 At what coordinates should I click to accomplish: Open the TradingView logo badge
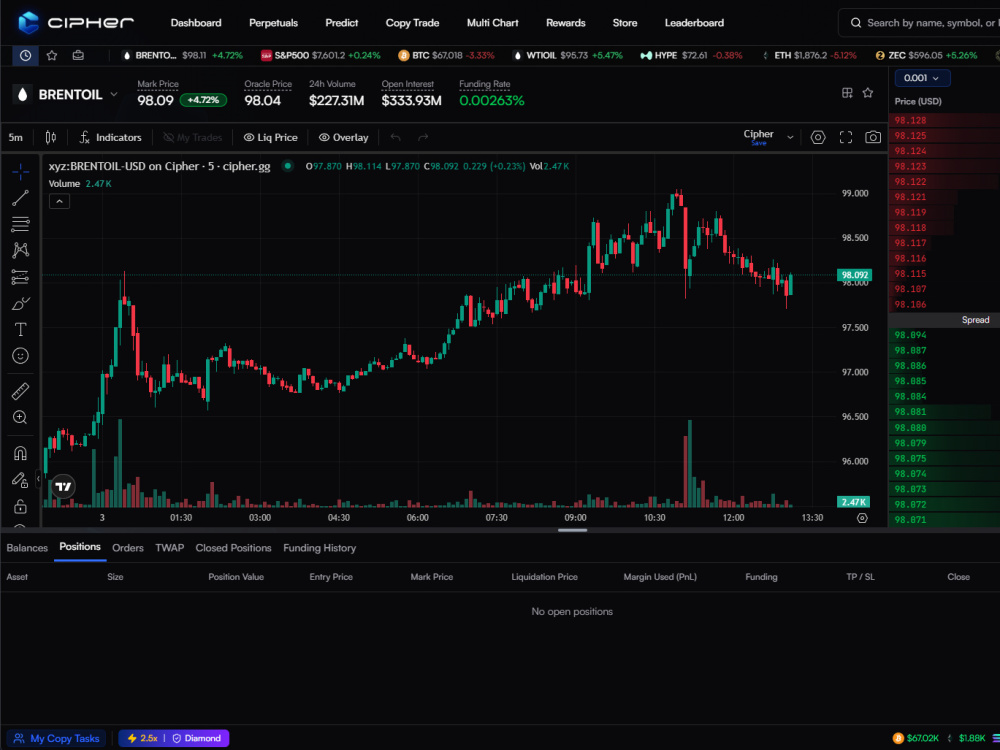(63, 487)
